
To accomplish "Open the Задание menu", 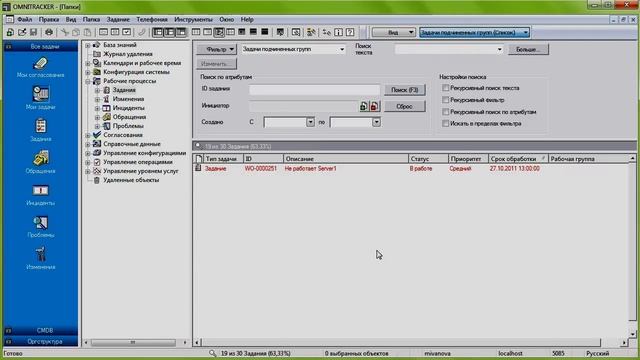I will point(118,19).
